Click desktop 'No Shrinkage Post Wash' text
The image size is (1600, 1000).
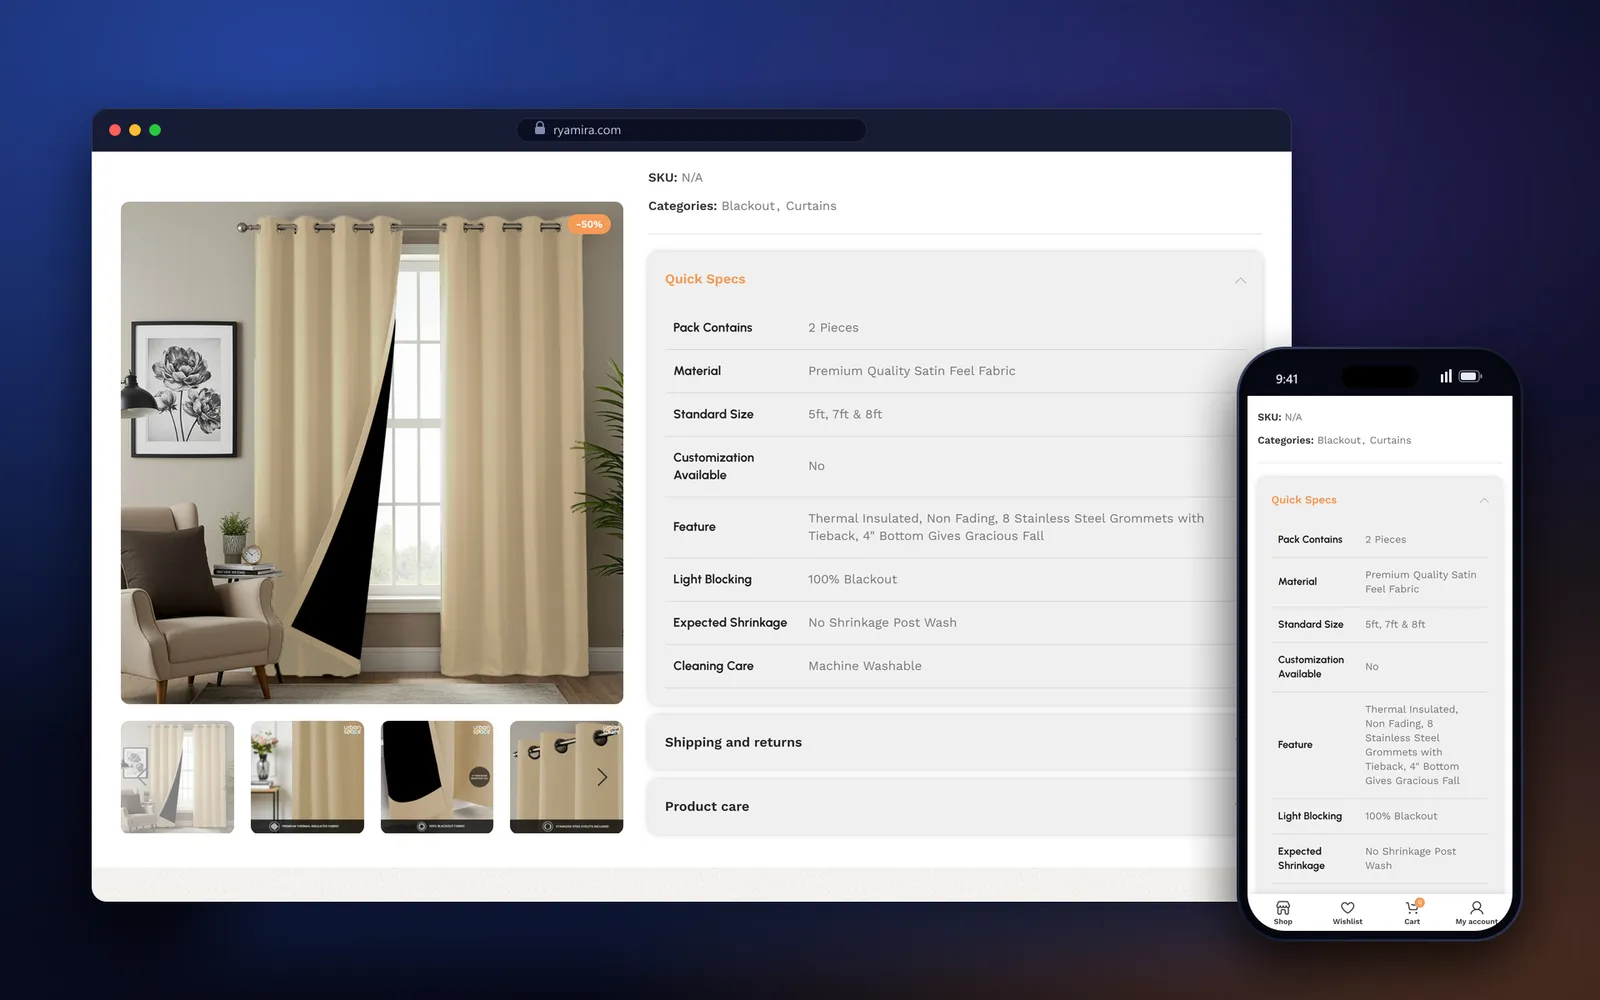[x=883, y=622]
